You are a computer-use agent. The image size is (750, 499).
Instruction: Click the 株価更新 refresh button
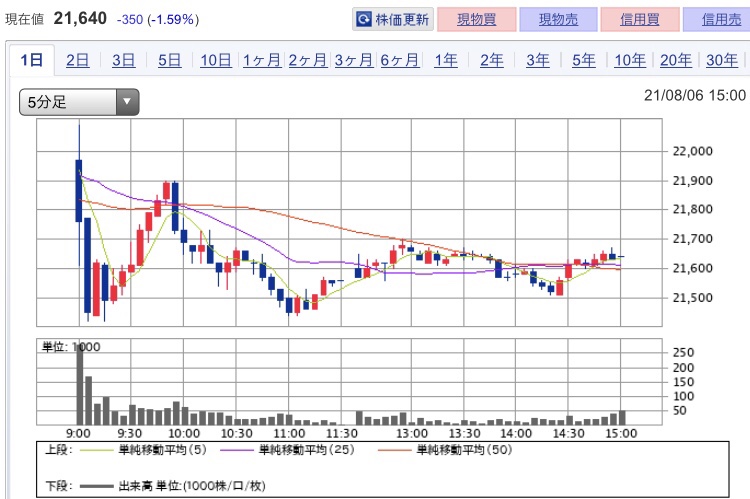click(x=393, y=20)
